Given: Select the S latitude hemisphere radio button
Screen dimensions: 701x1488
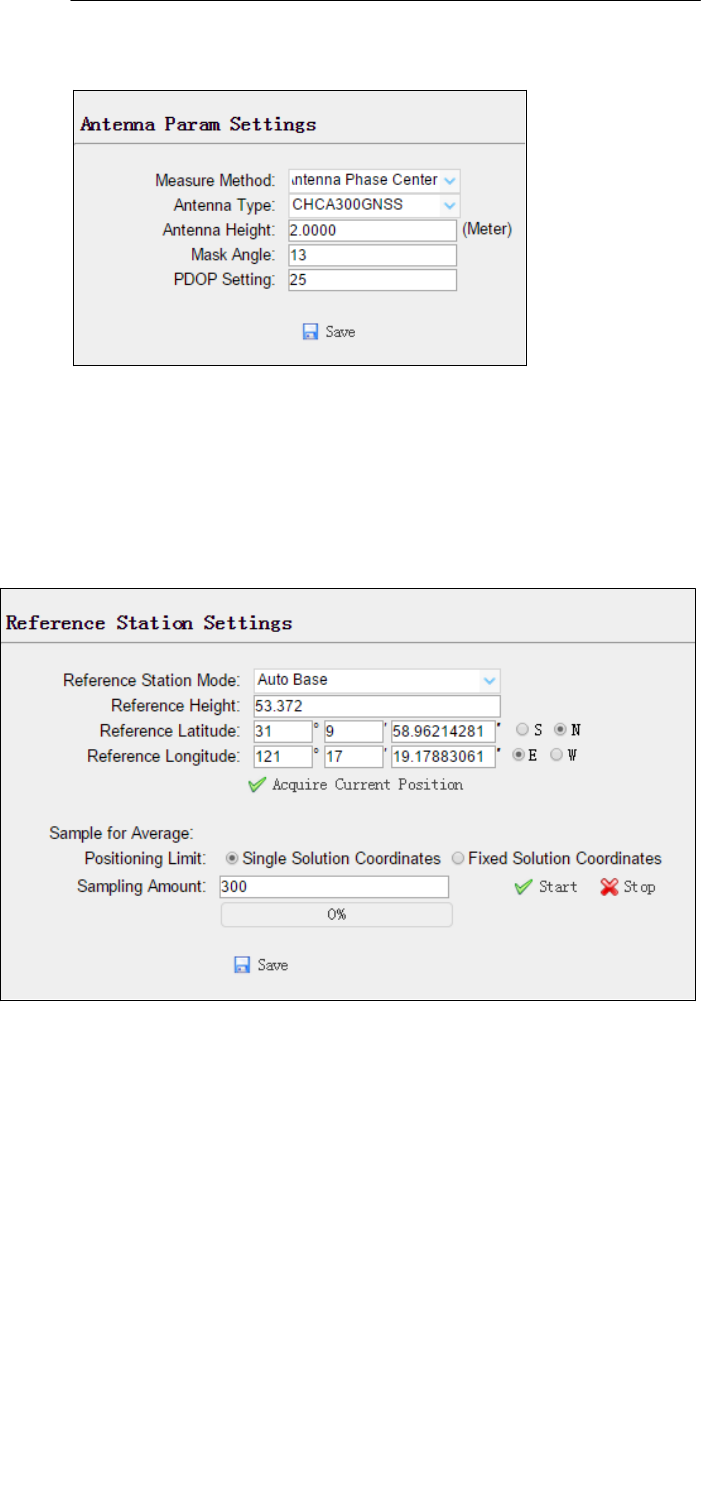Looking at the screenshot, I should 522,731.
